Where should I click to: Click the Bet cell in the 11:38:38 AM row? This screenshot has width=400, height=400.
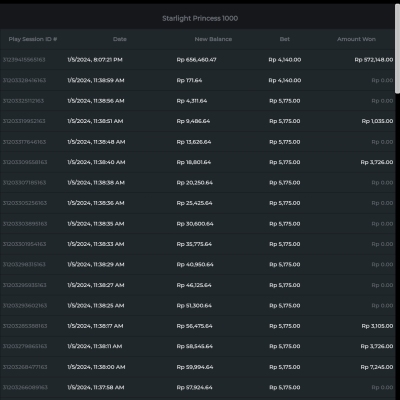pyautogui.click(x=285, y=183)
